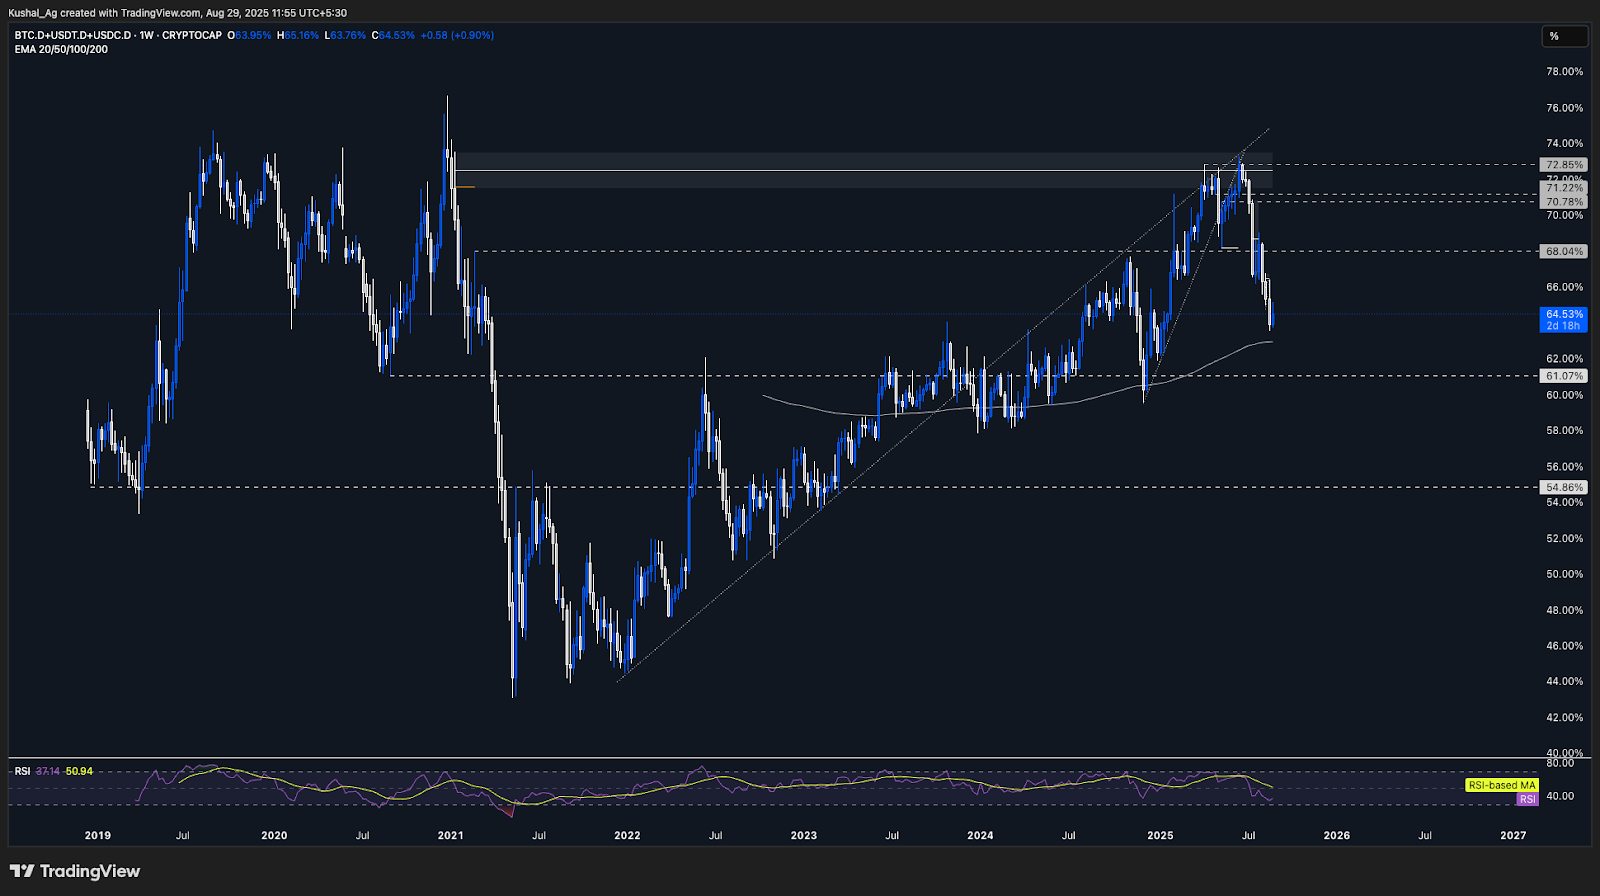This screenshot has width=1600, height=896.
Task: Click the 80.00 RSI scale label
Action: (x=1560, y=763)
